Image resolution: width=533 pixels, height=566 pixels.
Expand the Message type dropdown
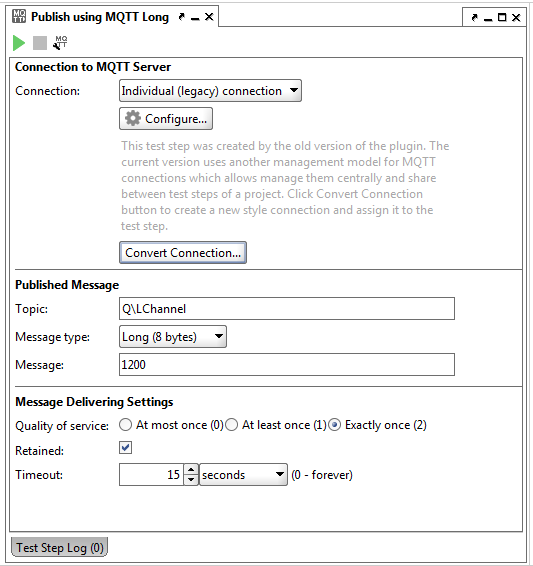coord(173,336)
